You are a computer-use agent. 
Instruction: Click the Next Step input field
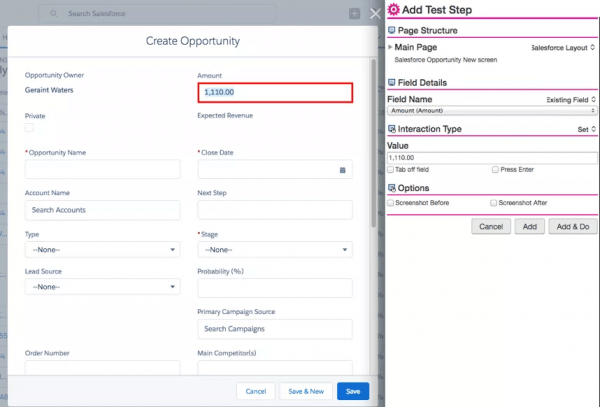[x=275, y=210]
